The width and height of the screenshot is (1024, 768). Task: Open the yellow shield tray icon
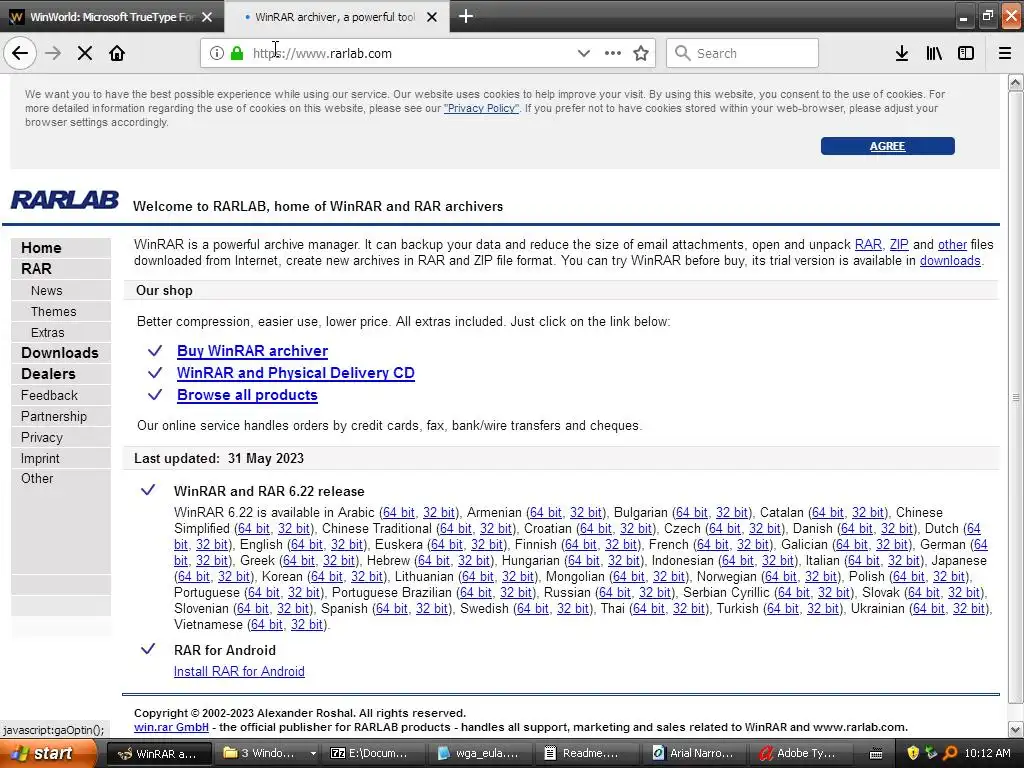913,753
